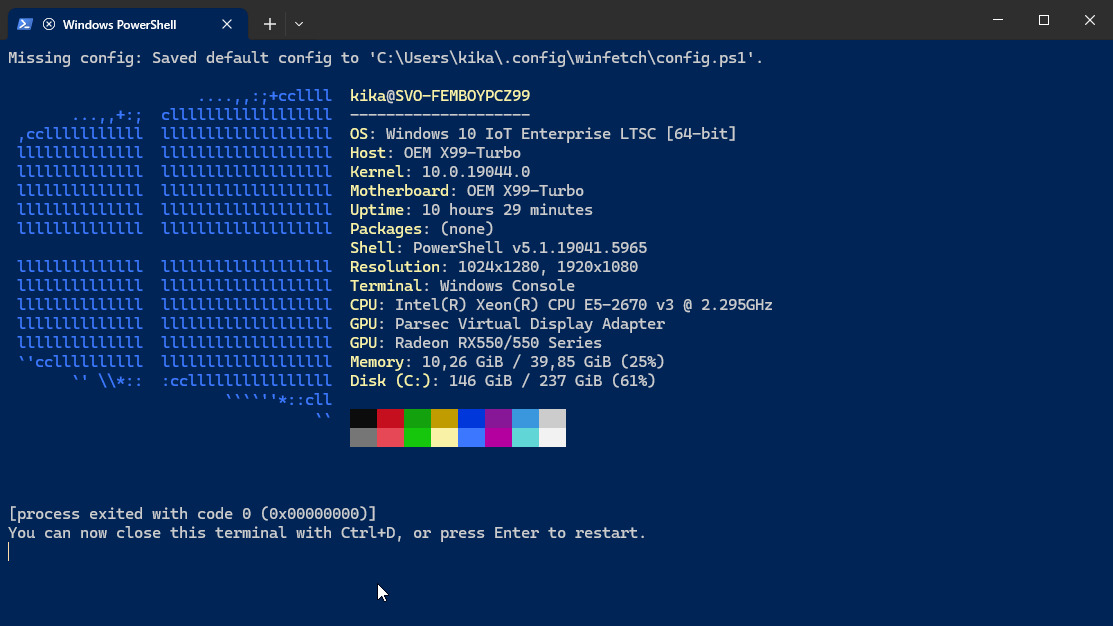1113x626 pixels.
Task: Close the Windows Terminal window
Action: (1089, 20)
